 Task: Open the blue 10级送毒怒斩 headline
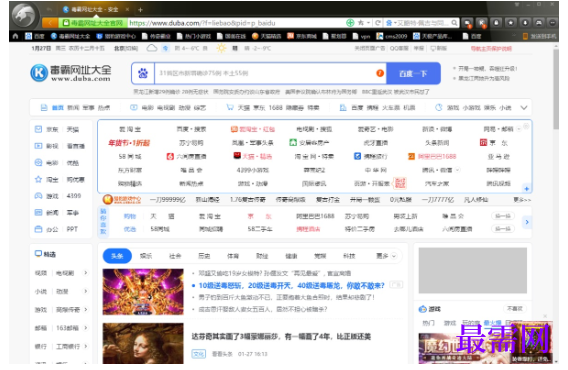pos(292,286)
